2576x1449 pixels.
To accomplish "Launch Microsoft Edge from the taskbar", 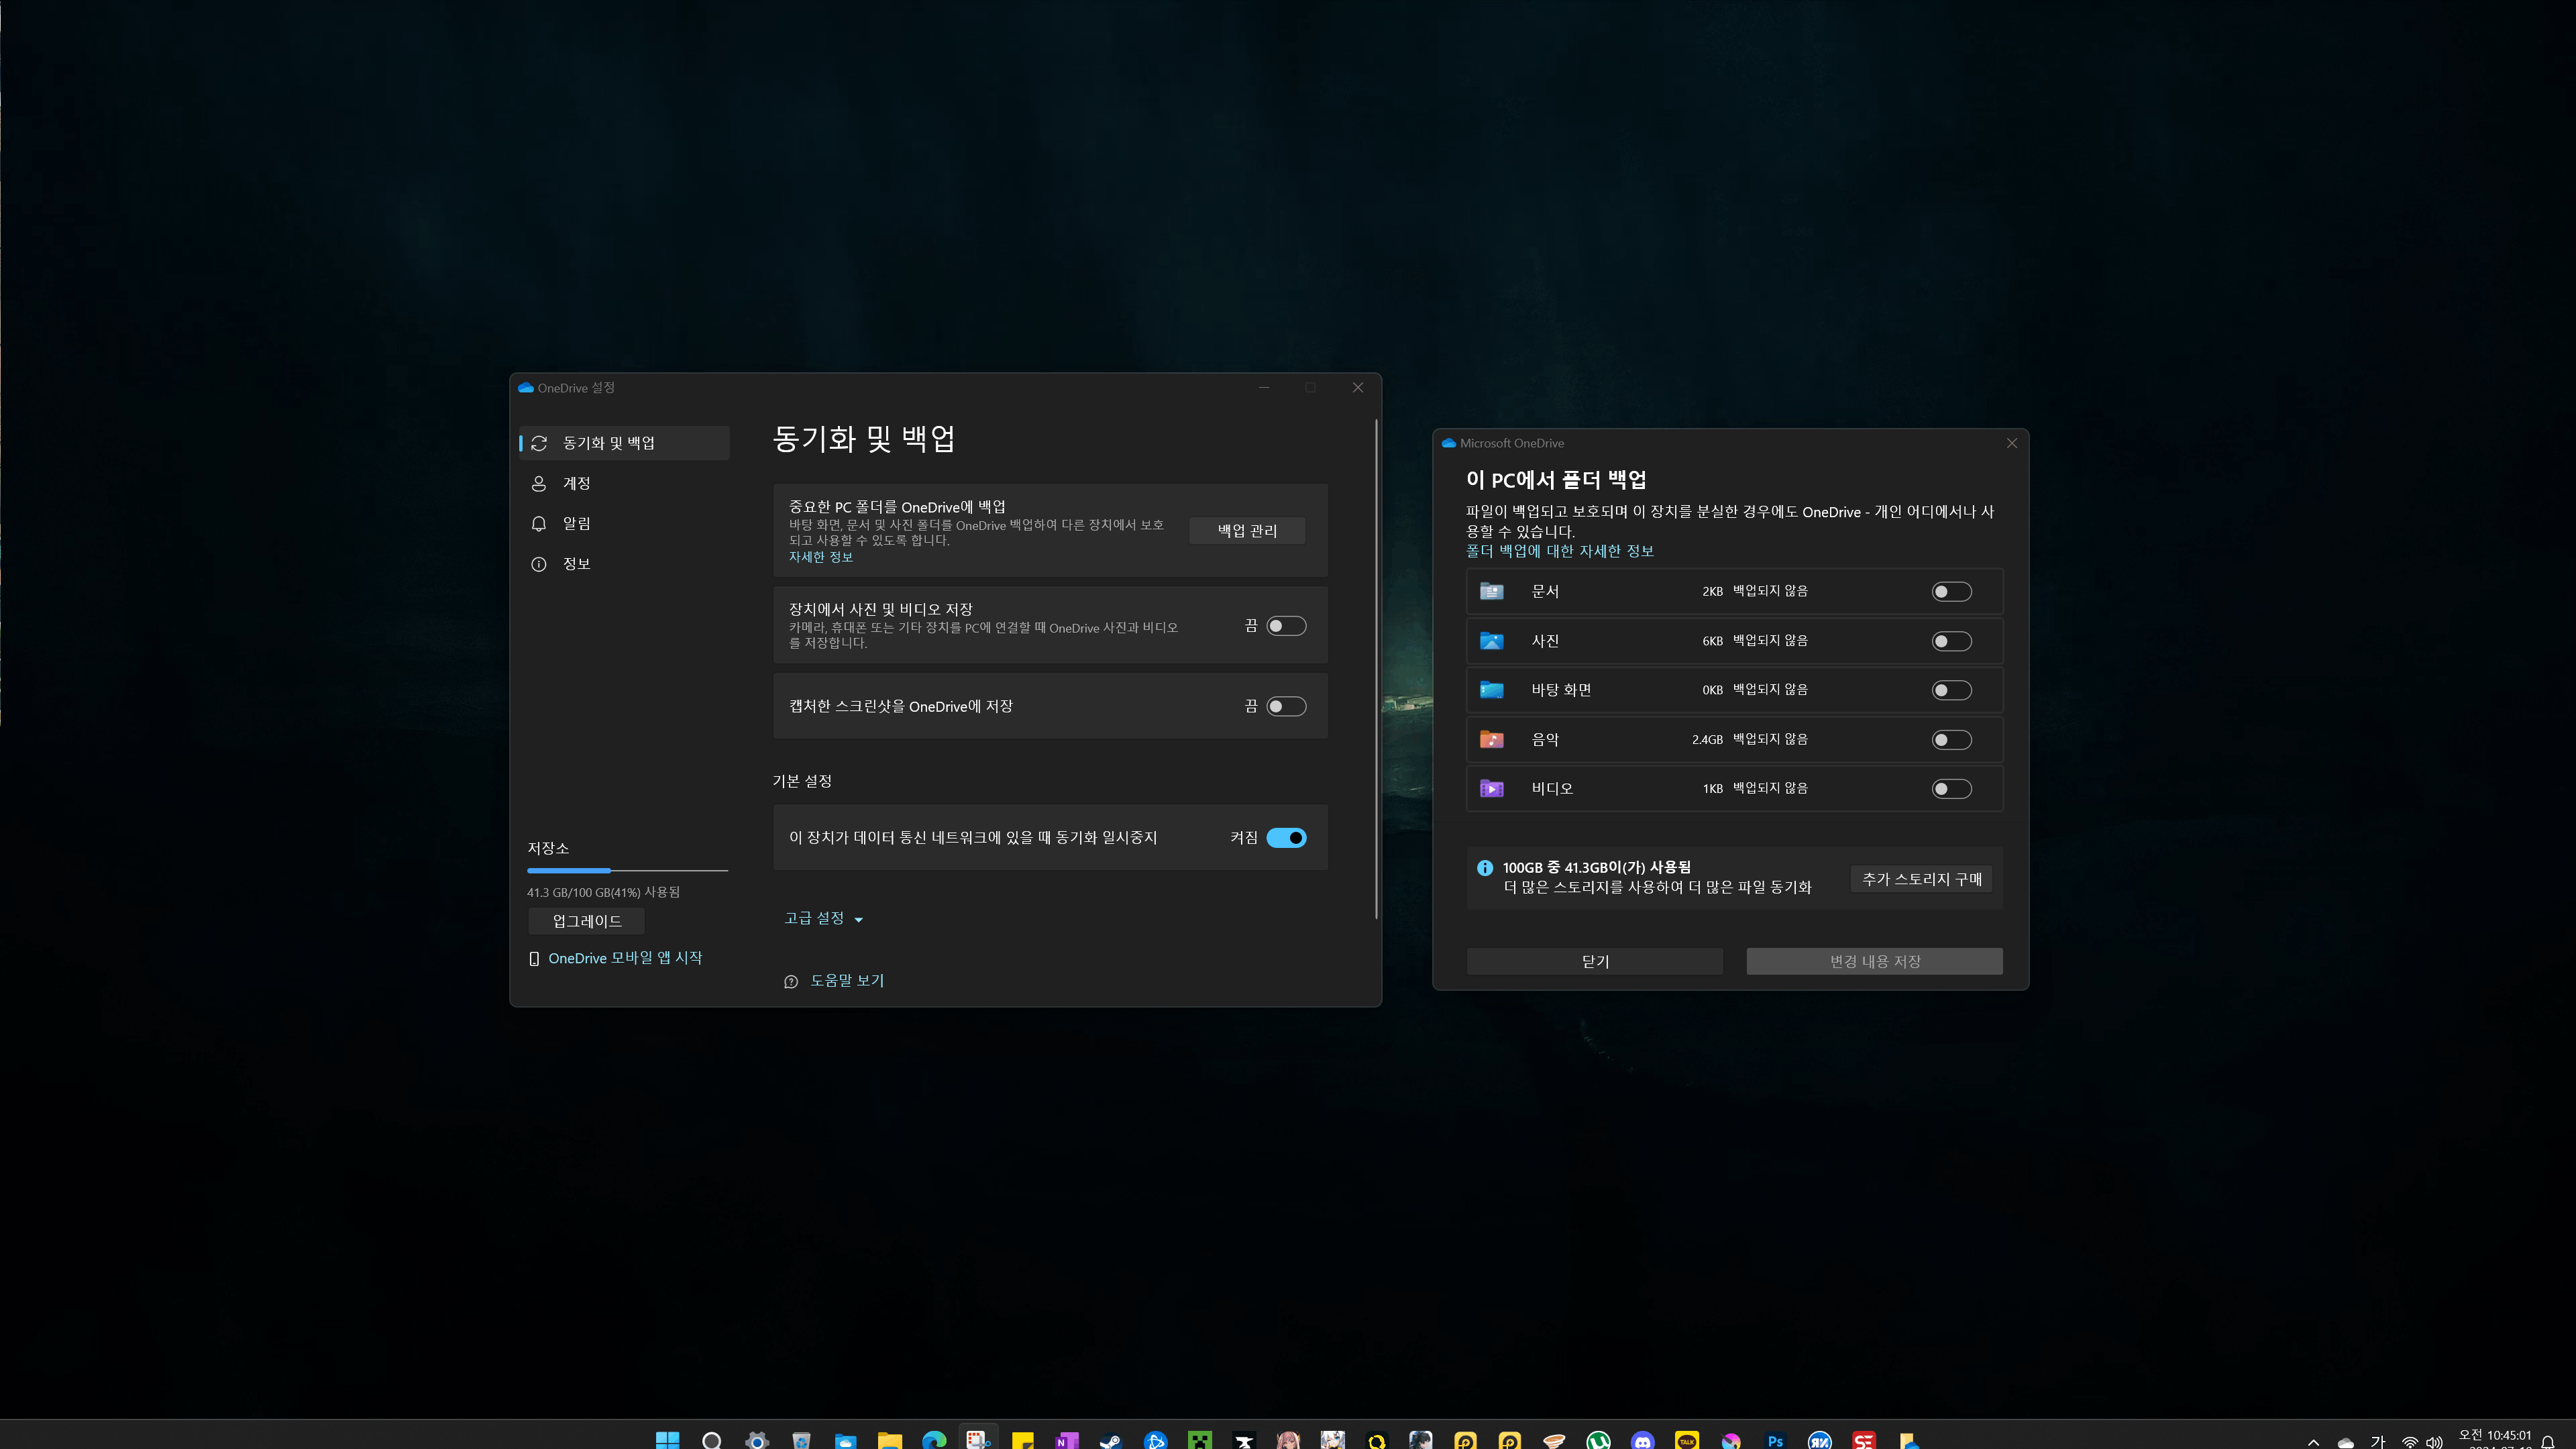I will click(x=933, y=1440).
